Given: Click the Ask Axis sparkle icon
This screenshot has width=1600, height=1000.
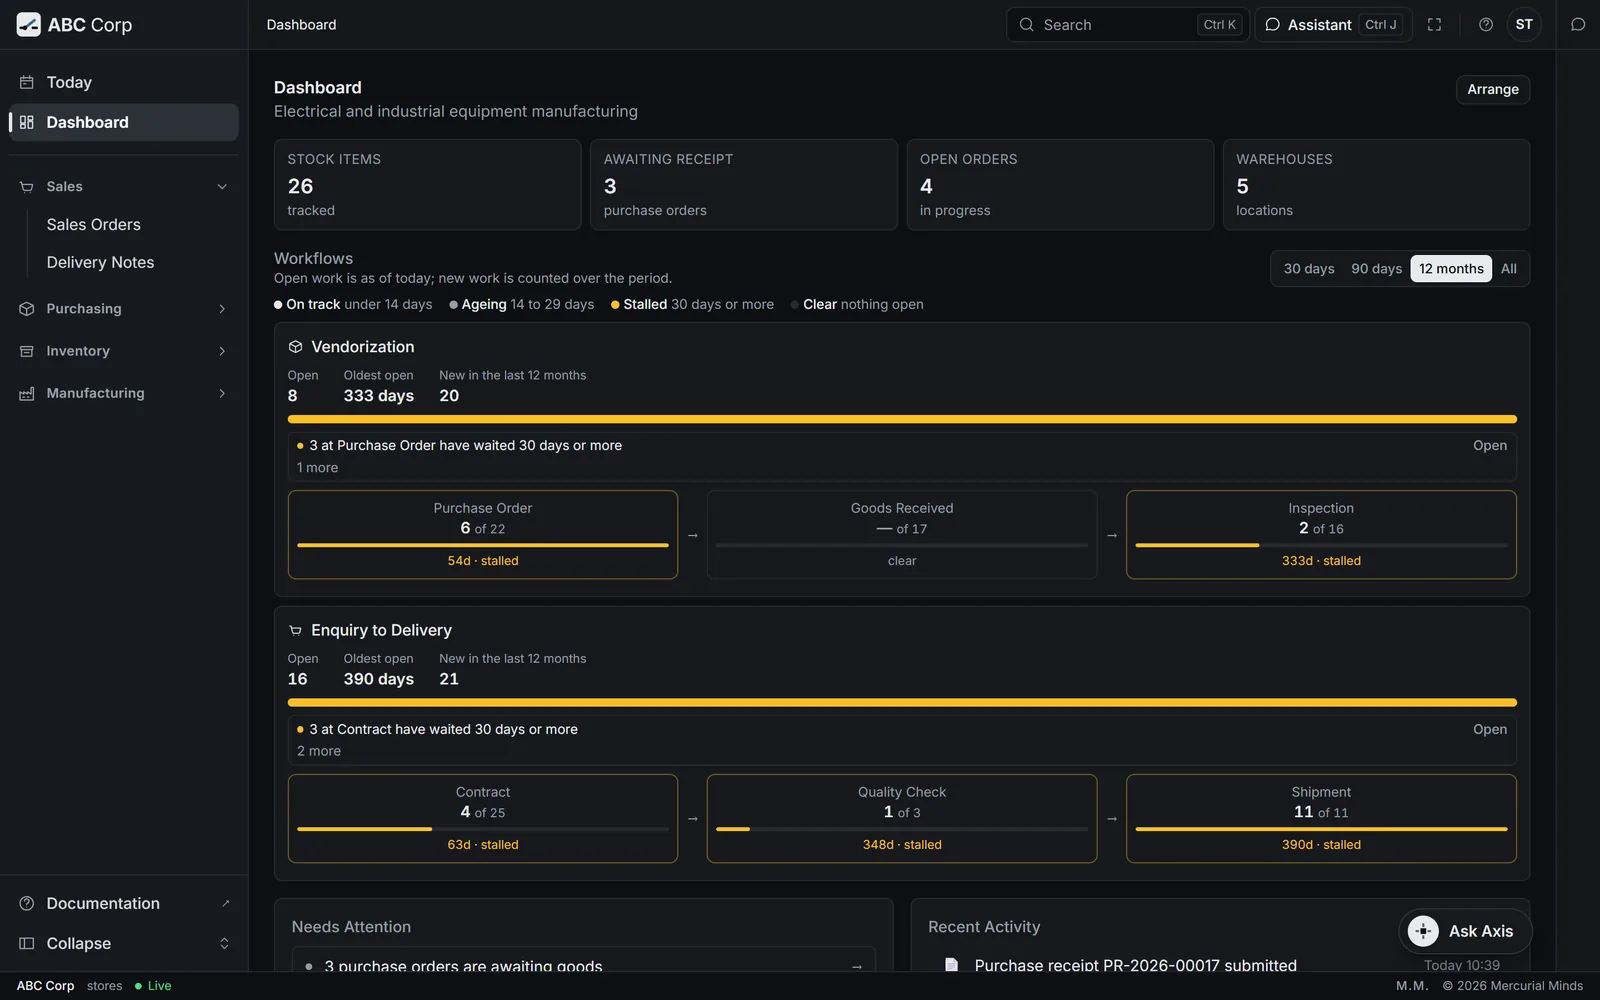Looking at the screenshot, I should (x=1423, y=931).
